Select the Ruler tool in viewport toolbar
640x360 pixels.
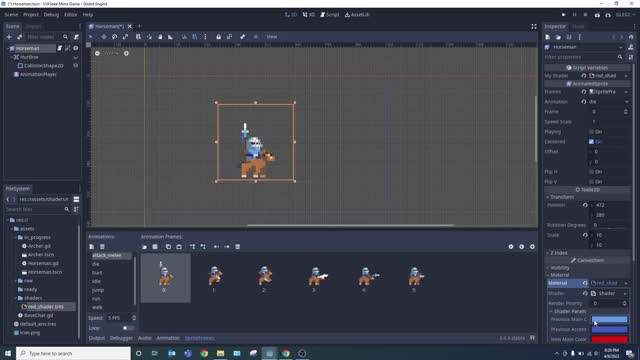171,37
